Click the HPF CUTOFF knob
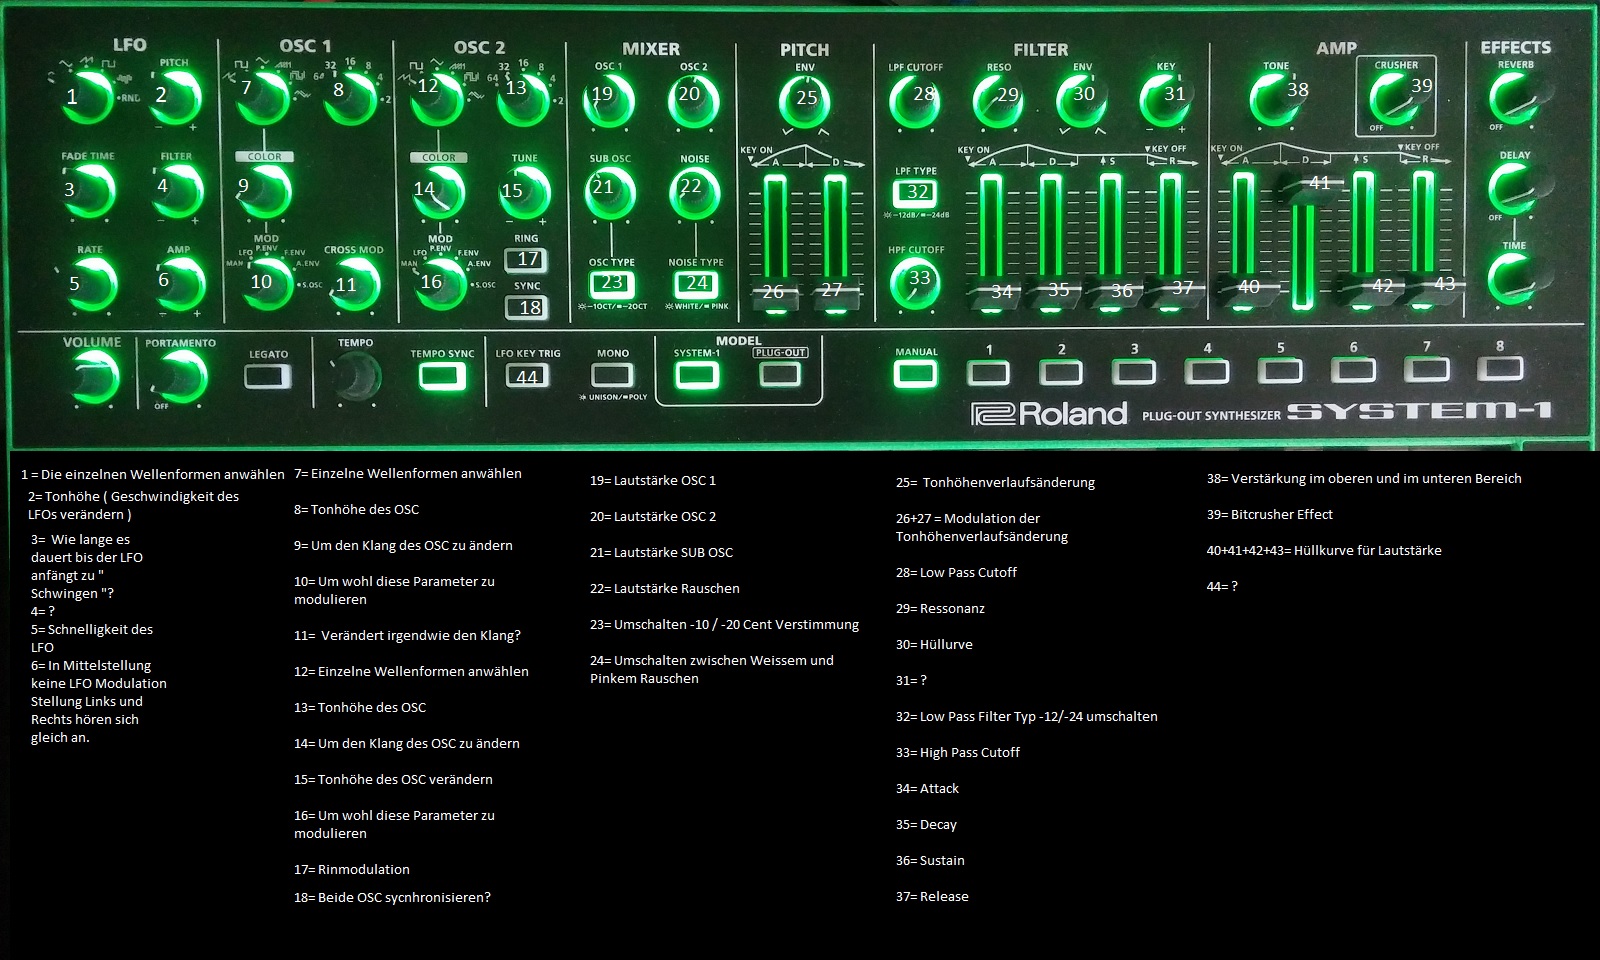Viewport: 1600px width, 960px height. coord(916,283)
